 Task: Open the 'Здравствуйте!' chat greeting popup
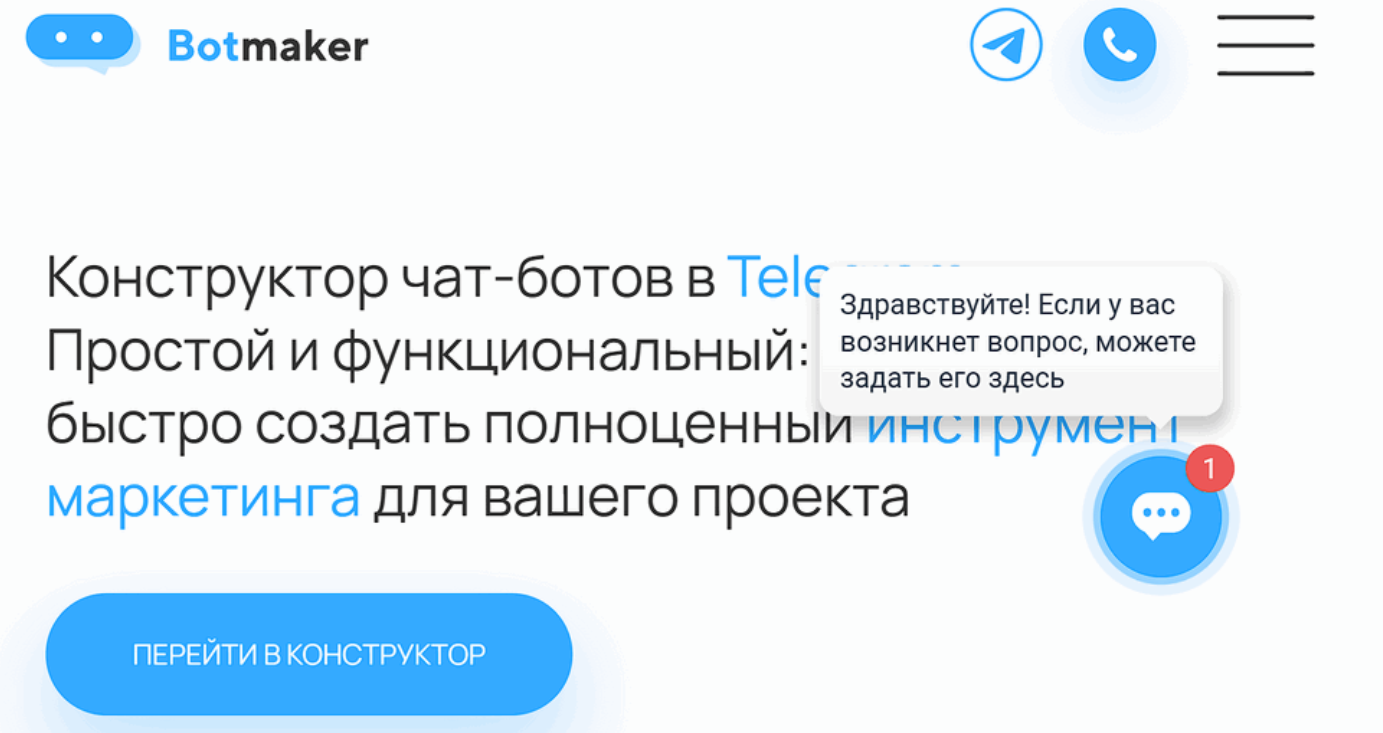[x=1021, y=341]
